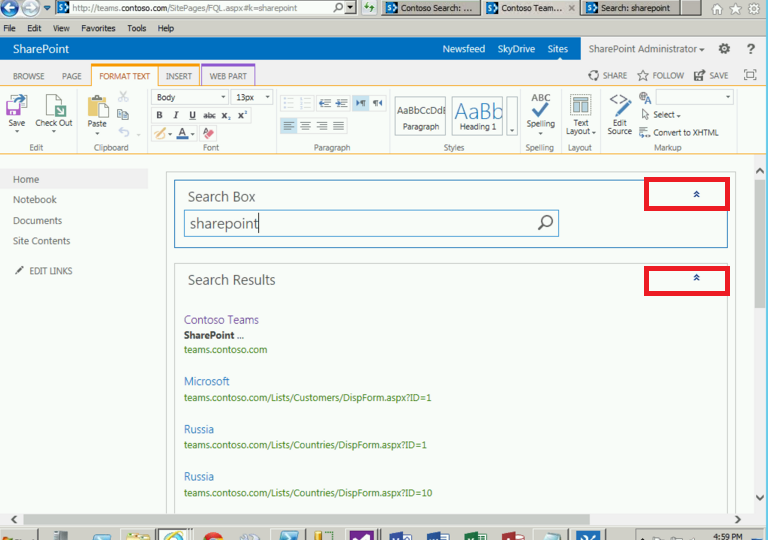Click the SAVE button at top right
Screen dimensions: 768x540
click(x=711, y=75)
